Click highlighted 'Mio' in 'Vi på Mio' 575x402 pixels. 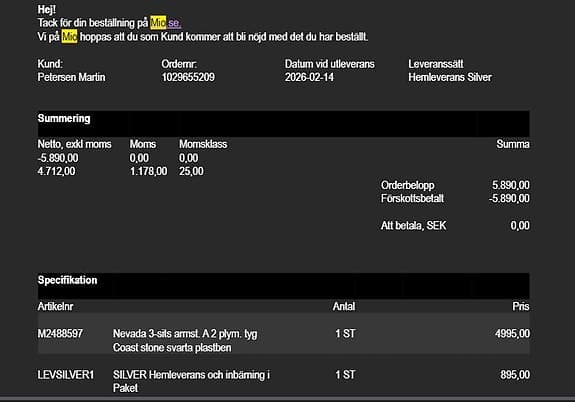pos(69,37)
